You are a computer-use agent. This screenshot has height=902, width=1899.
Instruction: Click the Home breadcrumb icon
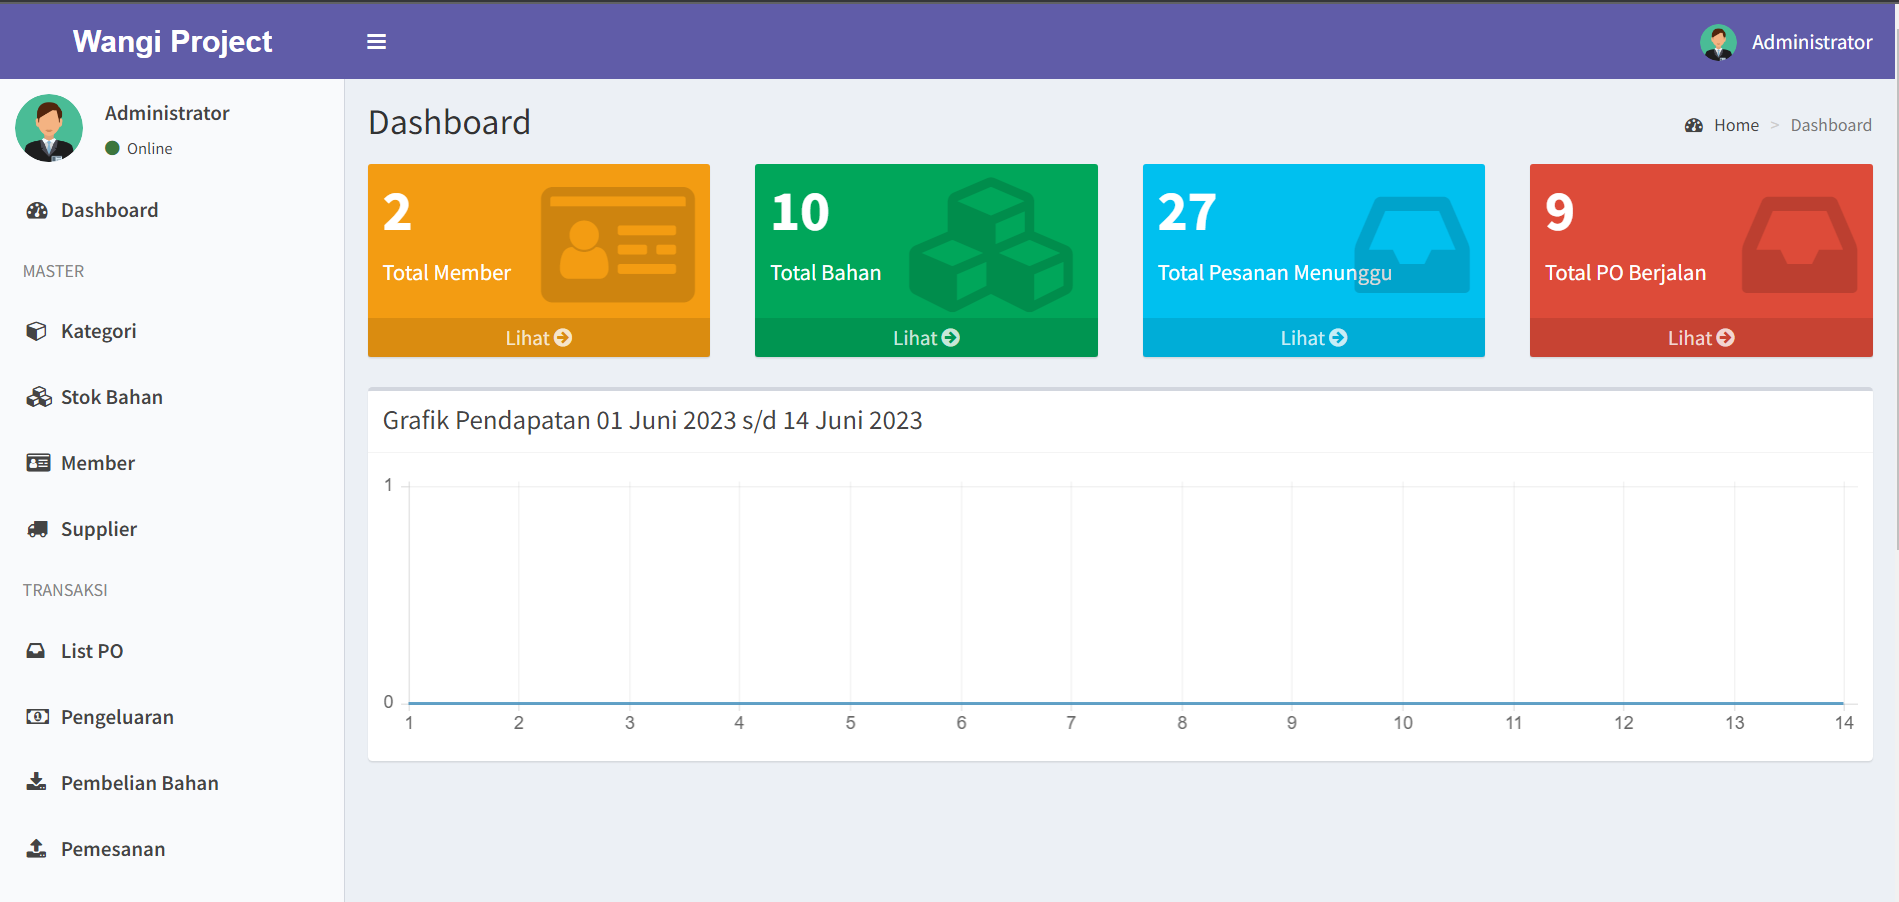1693,124
